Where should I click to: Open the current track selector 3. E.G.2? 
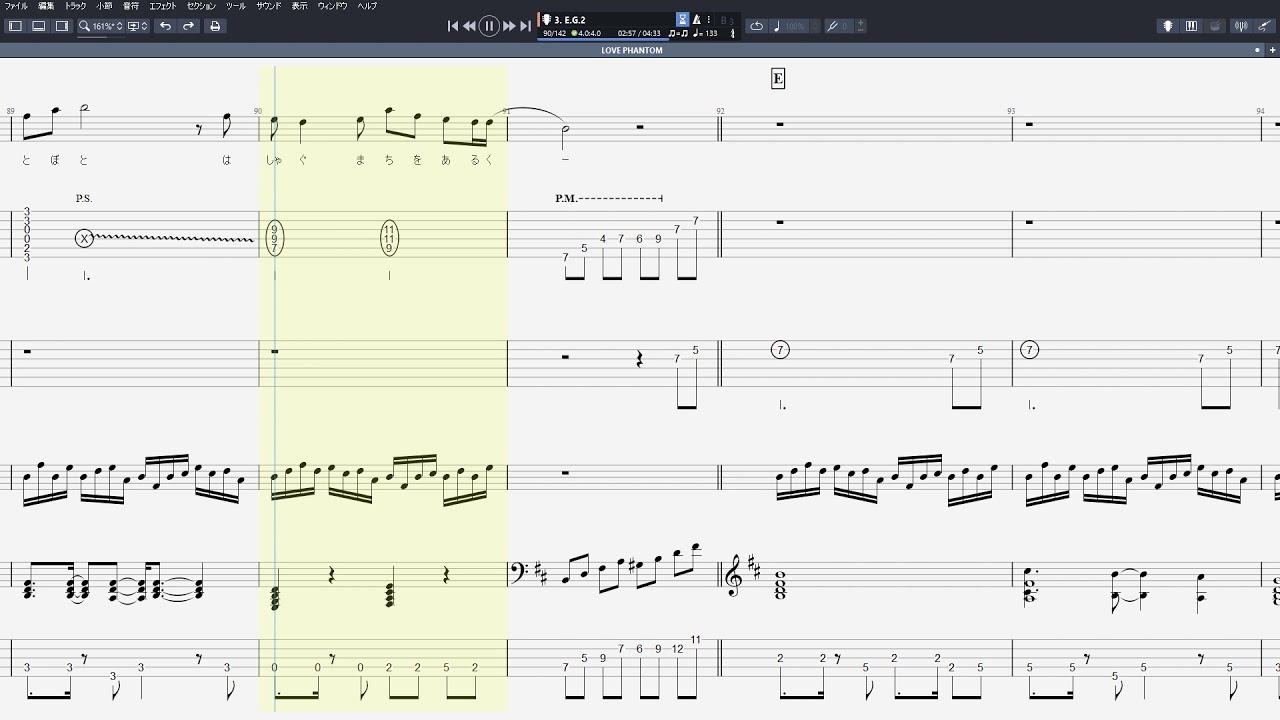click(x=568, y=19)
